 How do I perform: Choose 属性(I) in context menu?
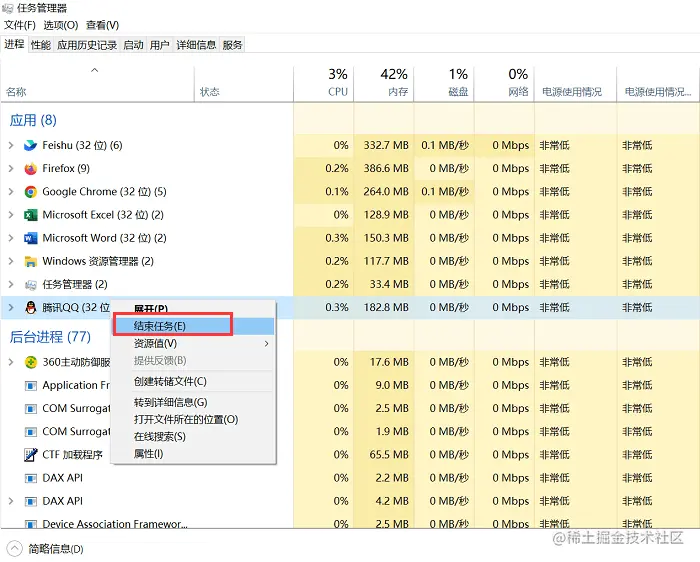tap(193, 454)
